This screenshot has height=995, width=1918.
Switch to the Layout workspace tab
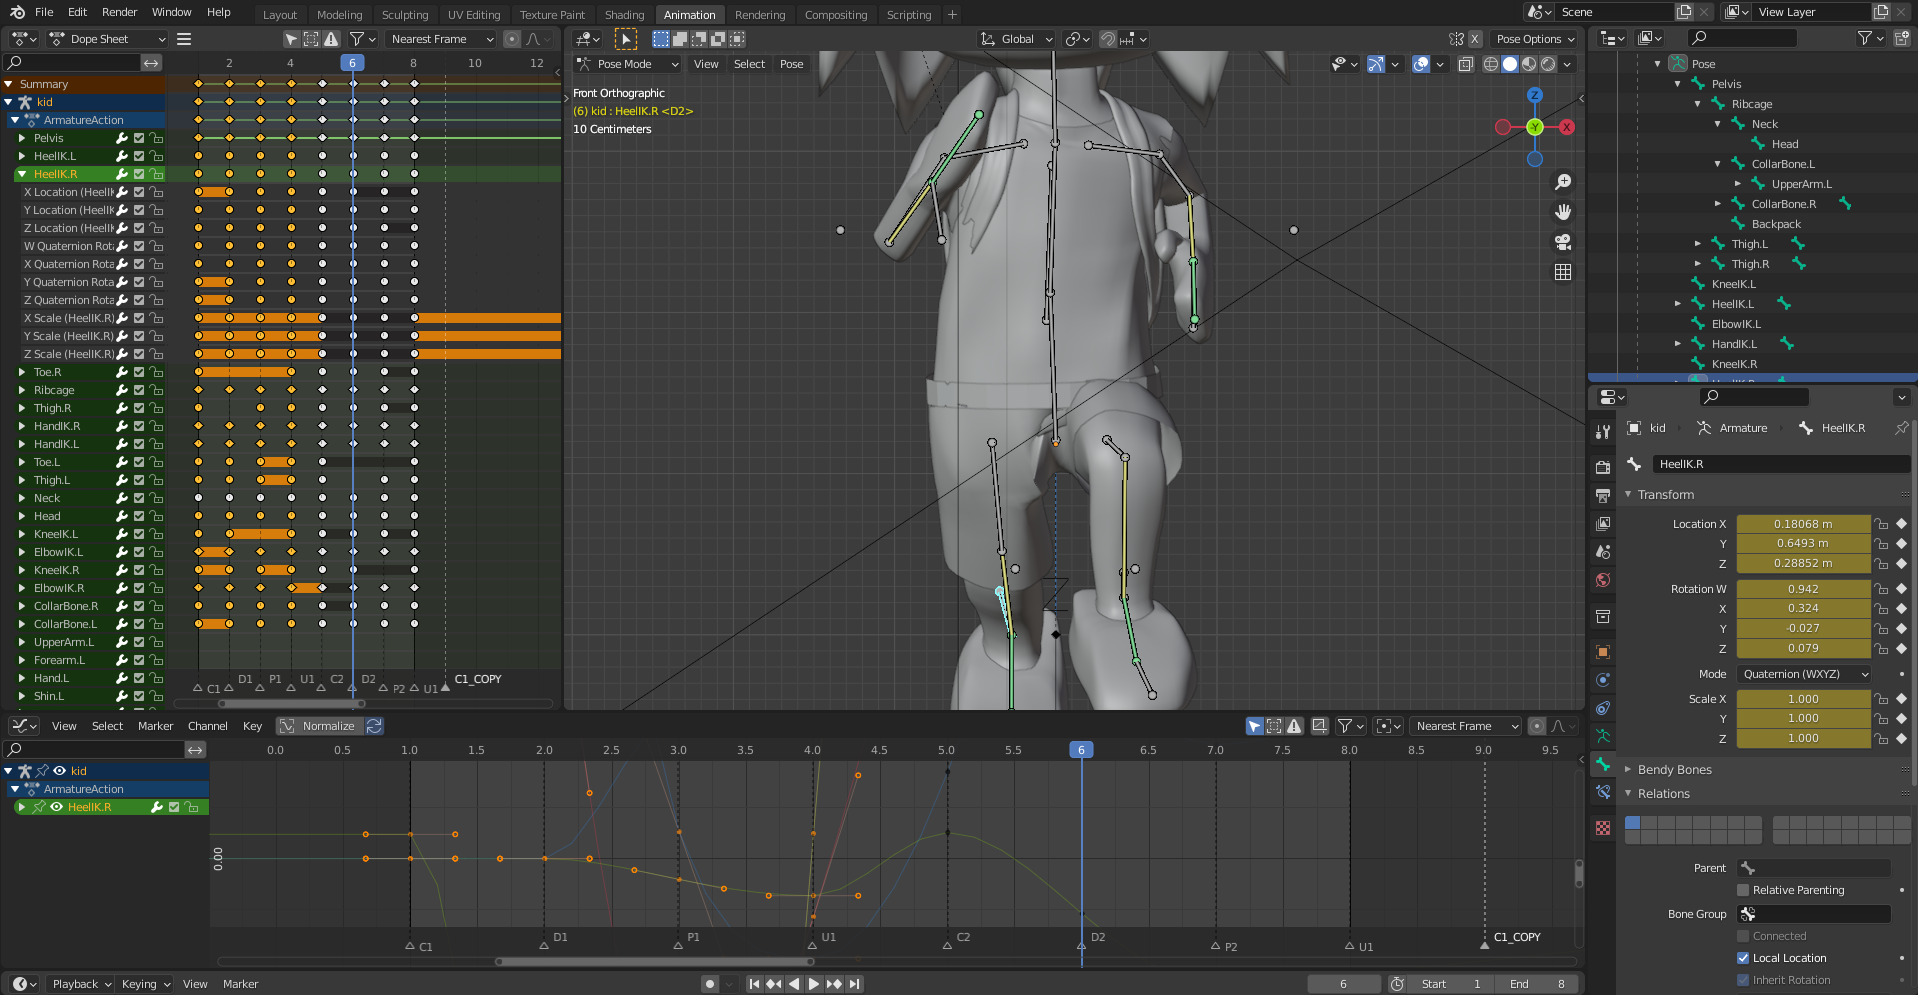click(280, 15)
